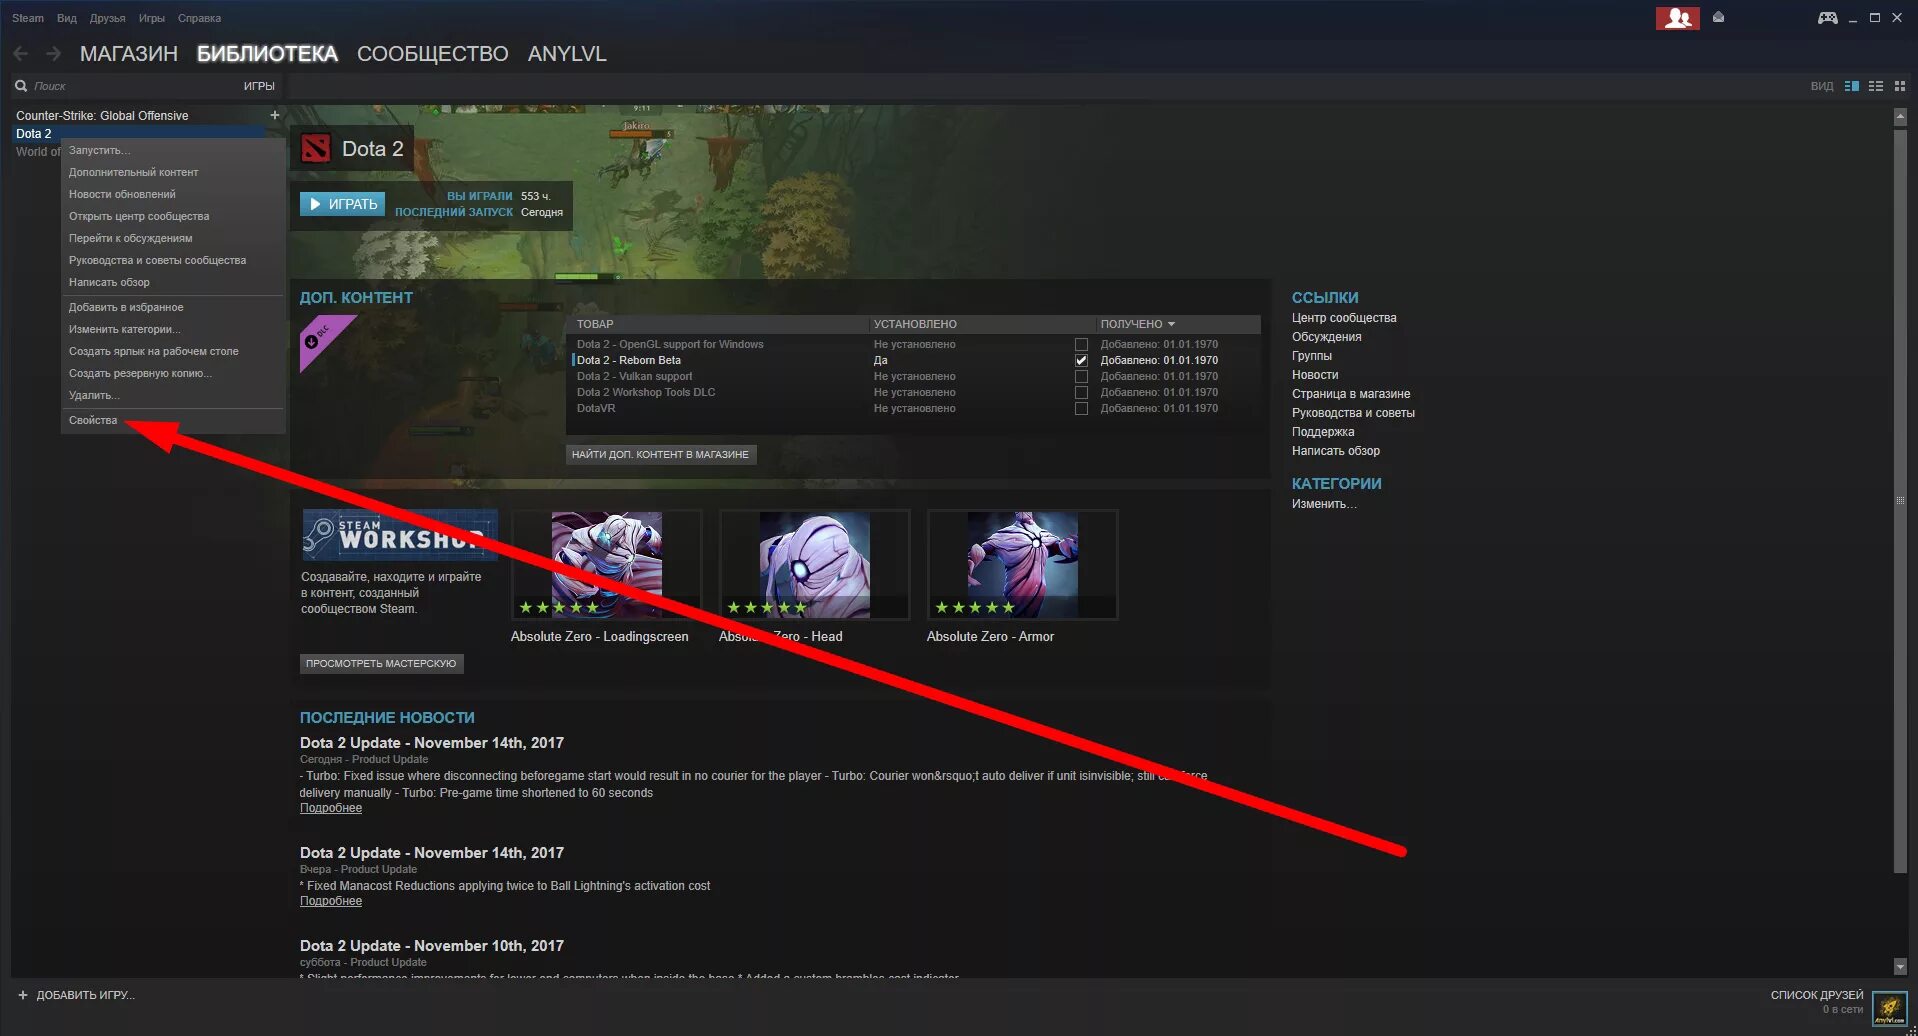The height and width of the screenshot is (1036, 1918).
Task: Choose Создать ярлык на рабочем столе
Action: (173, 351)
